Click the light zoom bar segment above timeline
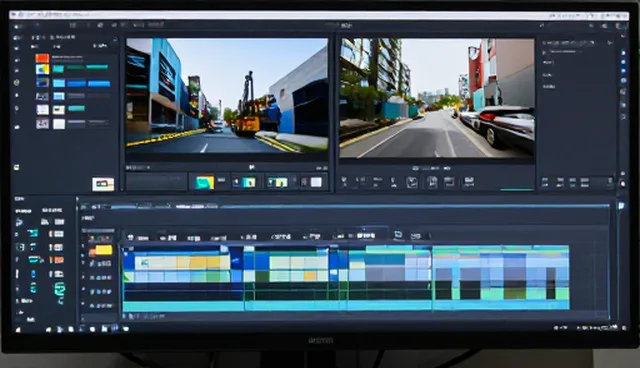 tap(196, 206)
